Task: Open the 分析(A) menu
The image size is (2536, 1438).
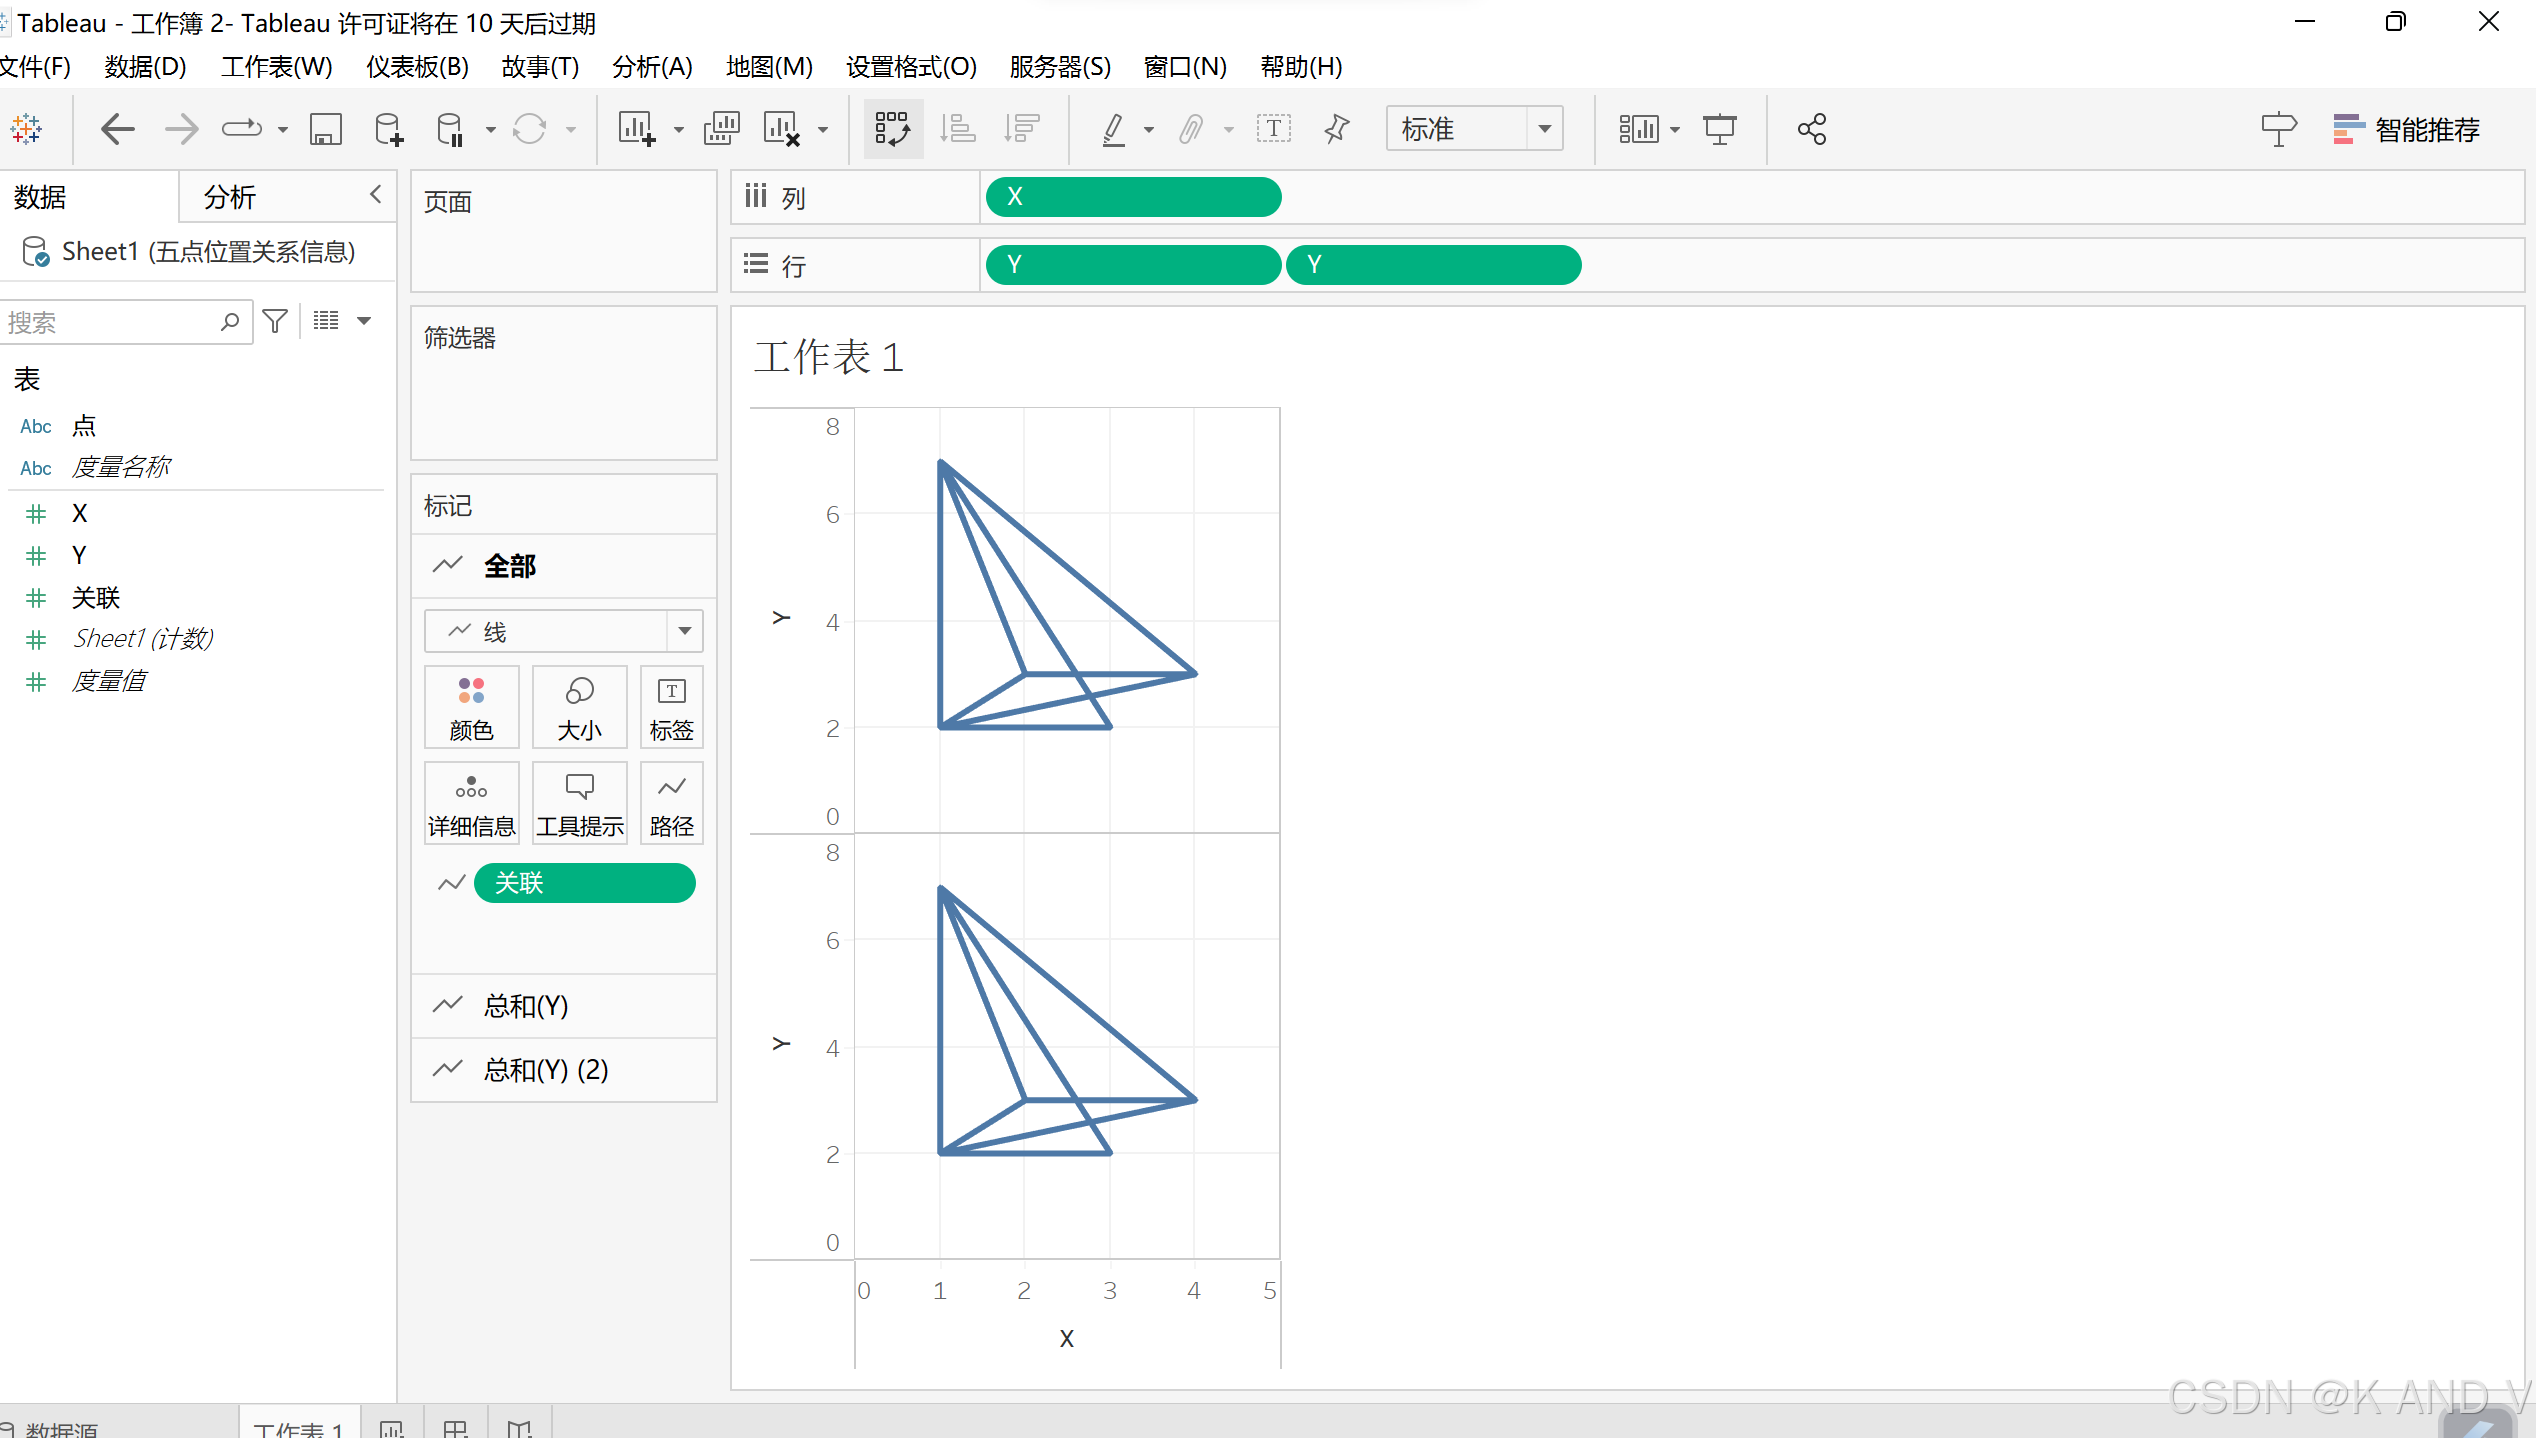Action: click(x=652, y=67)
